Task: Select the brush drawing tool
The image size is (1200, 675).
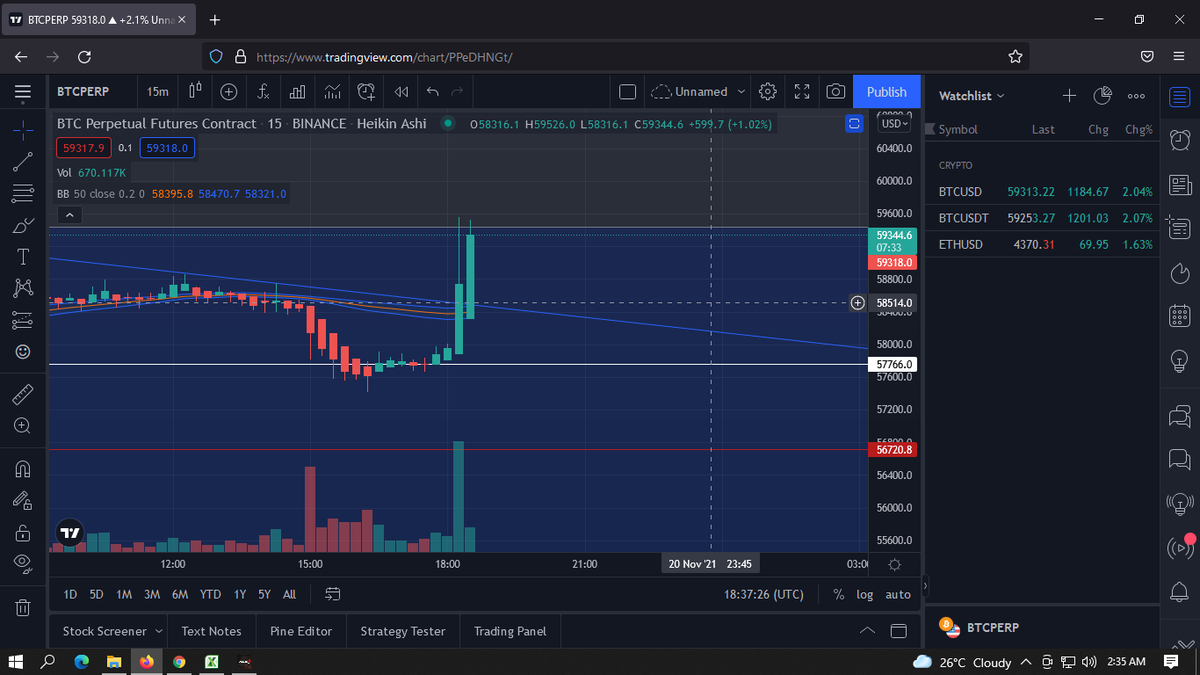Action: tap(22, 225)
